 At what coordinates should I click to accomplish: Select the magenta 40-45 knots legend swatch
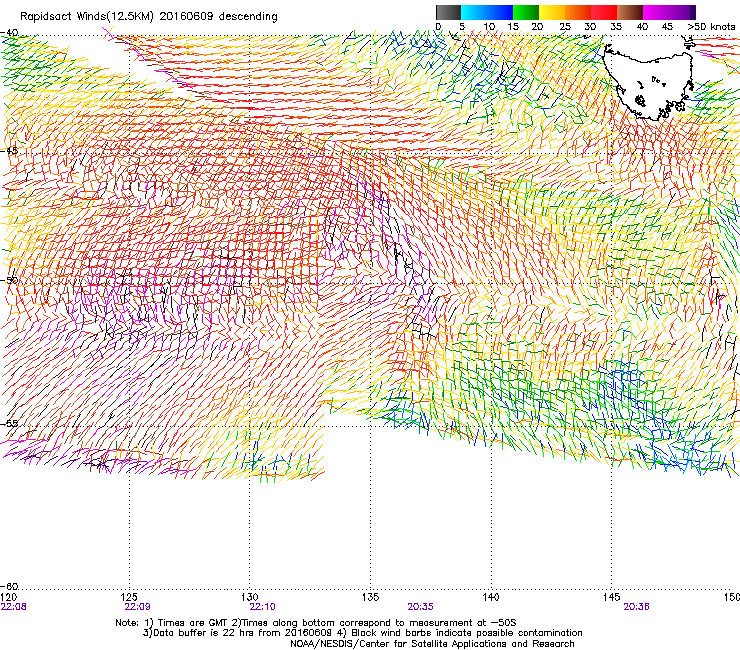coord(656,12)
